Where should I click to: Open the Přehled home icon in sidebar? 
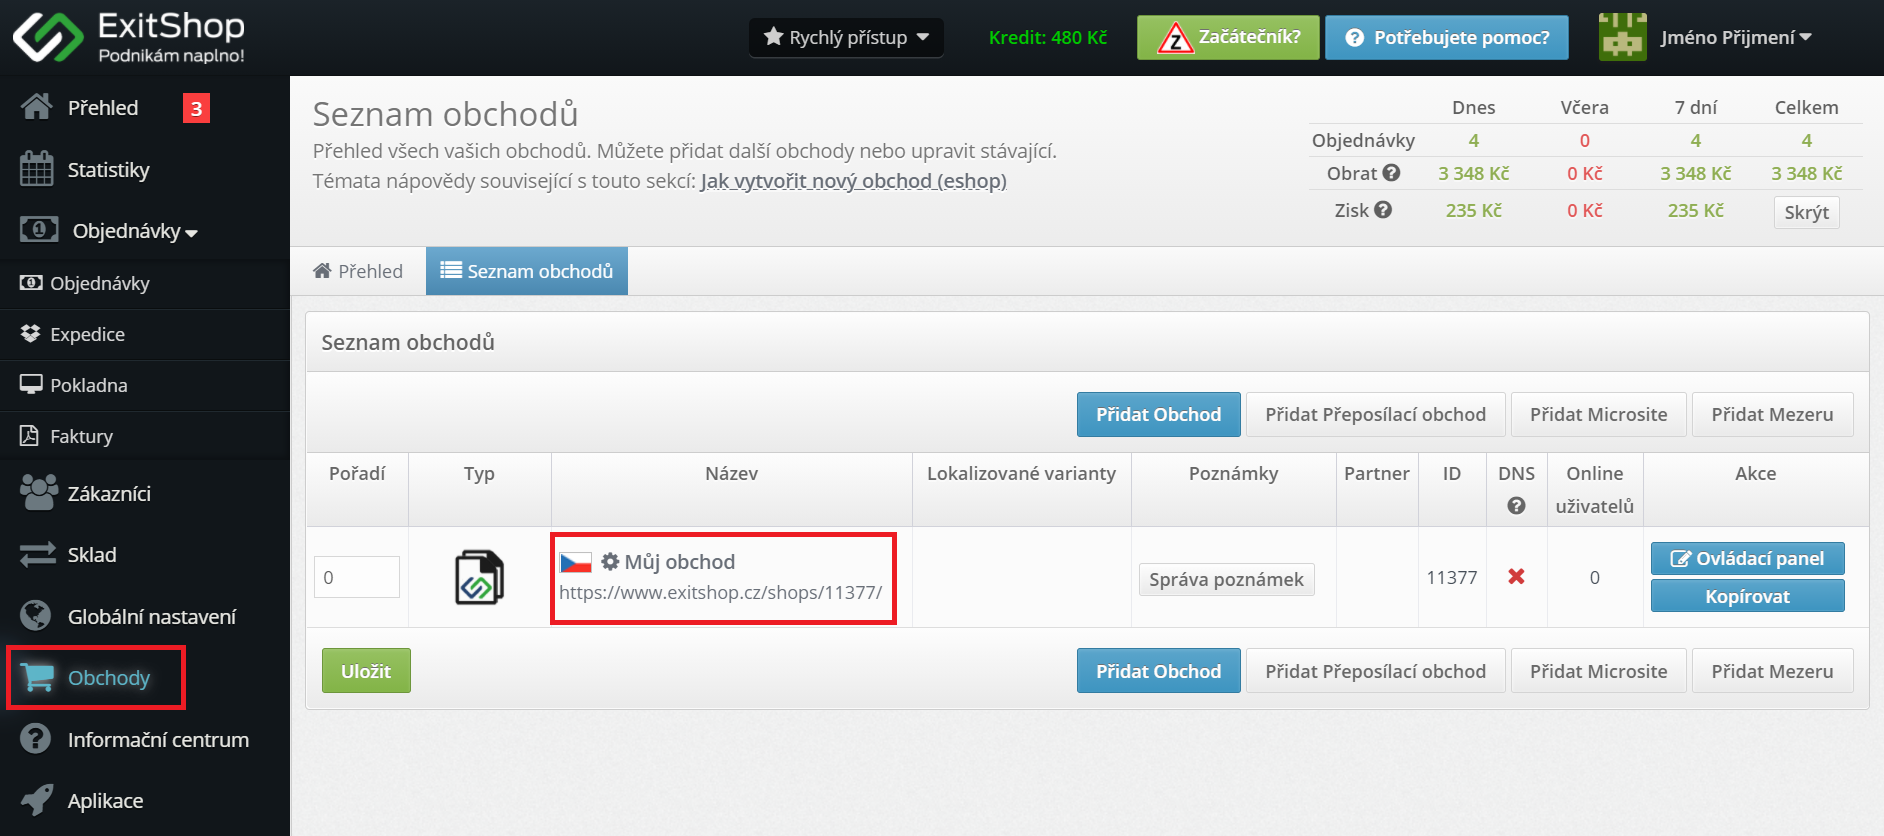pyautogui.click(x=37, y=107)
